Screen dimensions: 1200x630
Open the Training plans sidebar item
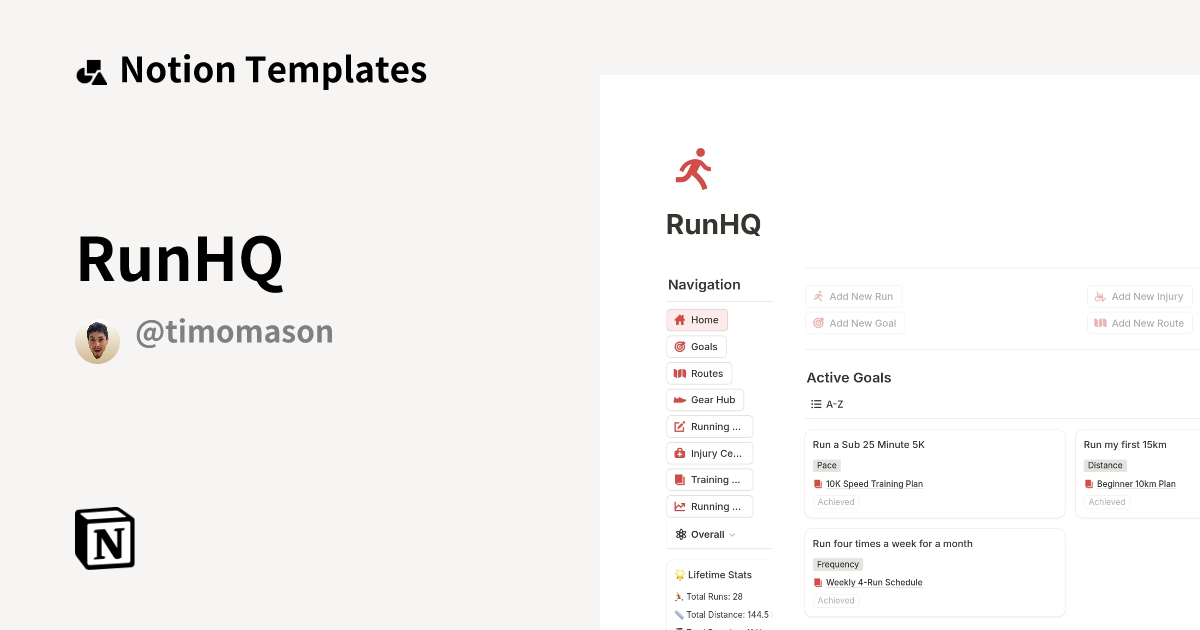click(x=710, y=479)
